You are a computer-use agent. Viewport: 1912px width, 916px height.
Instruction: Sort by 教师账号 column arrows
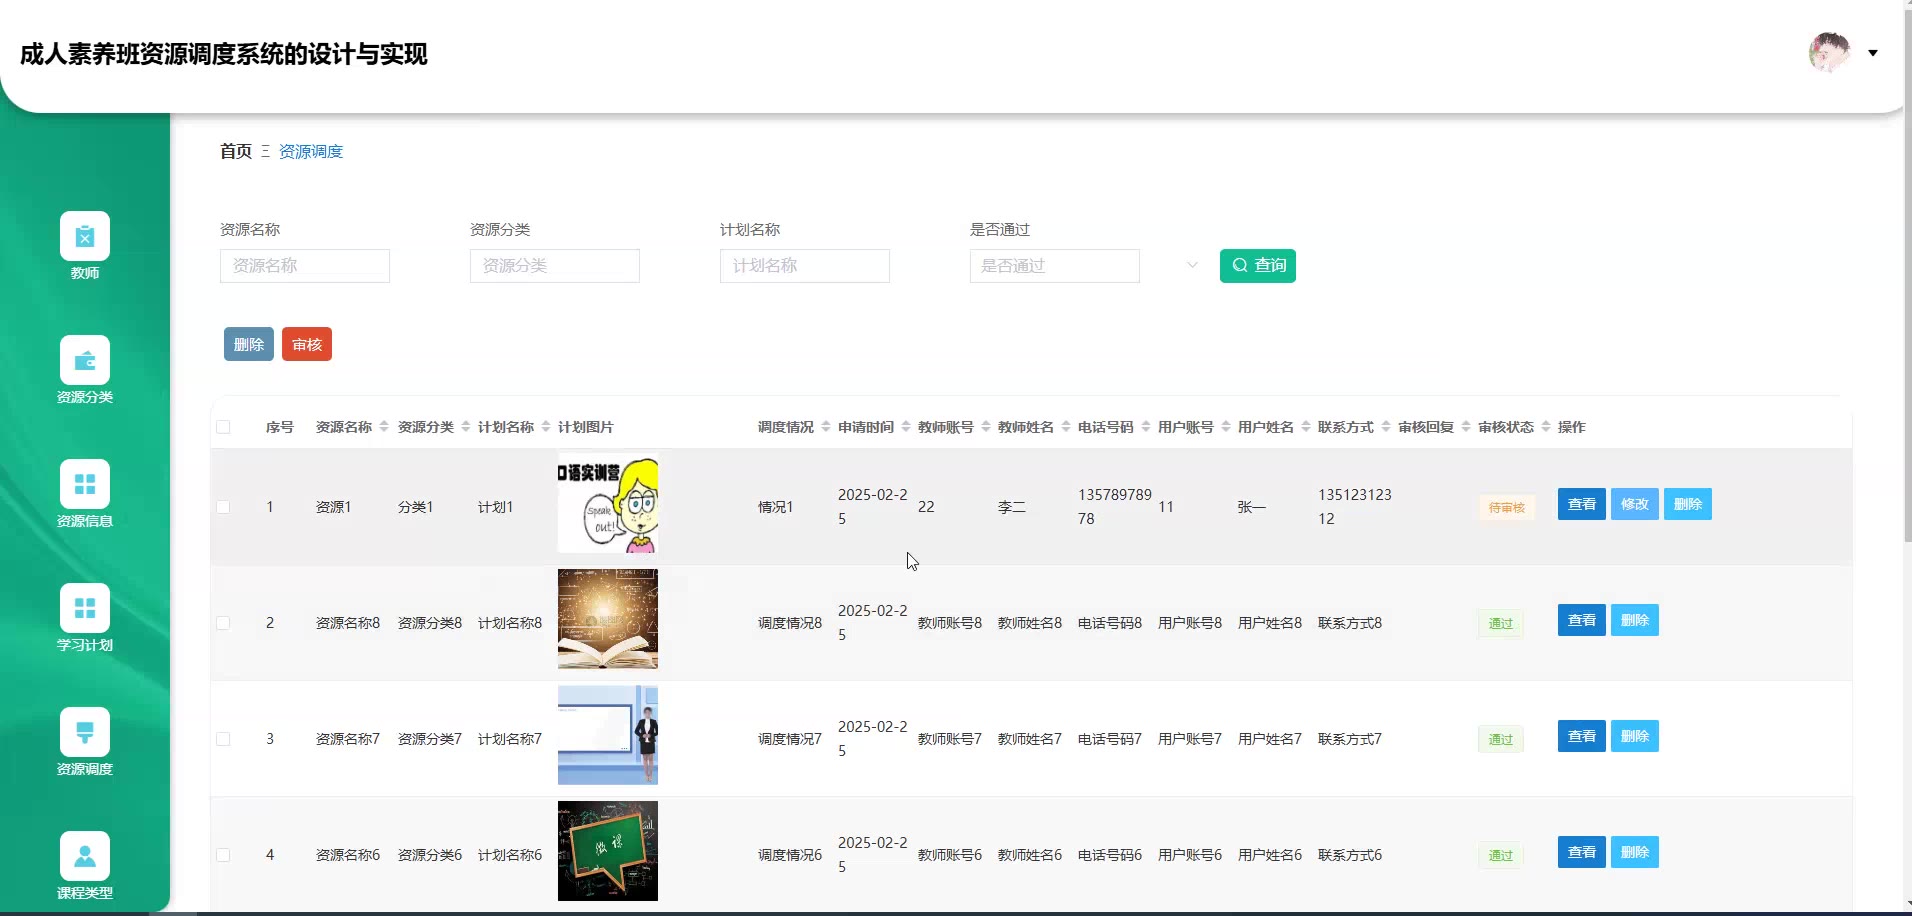[986, 427]
